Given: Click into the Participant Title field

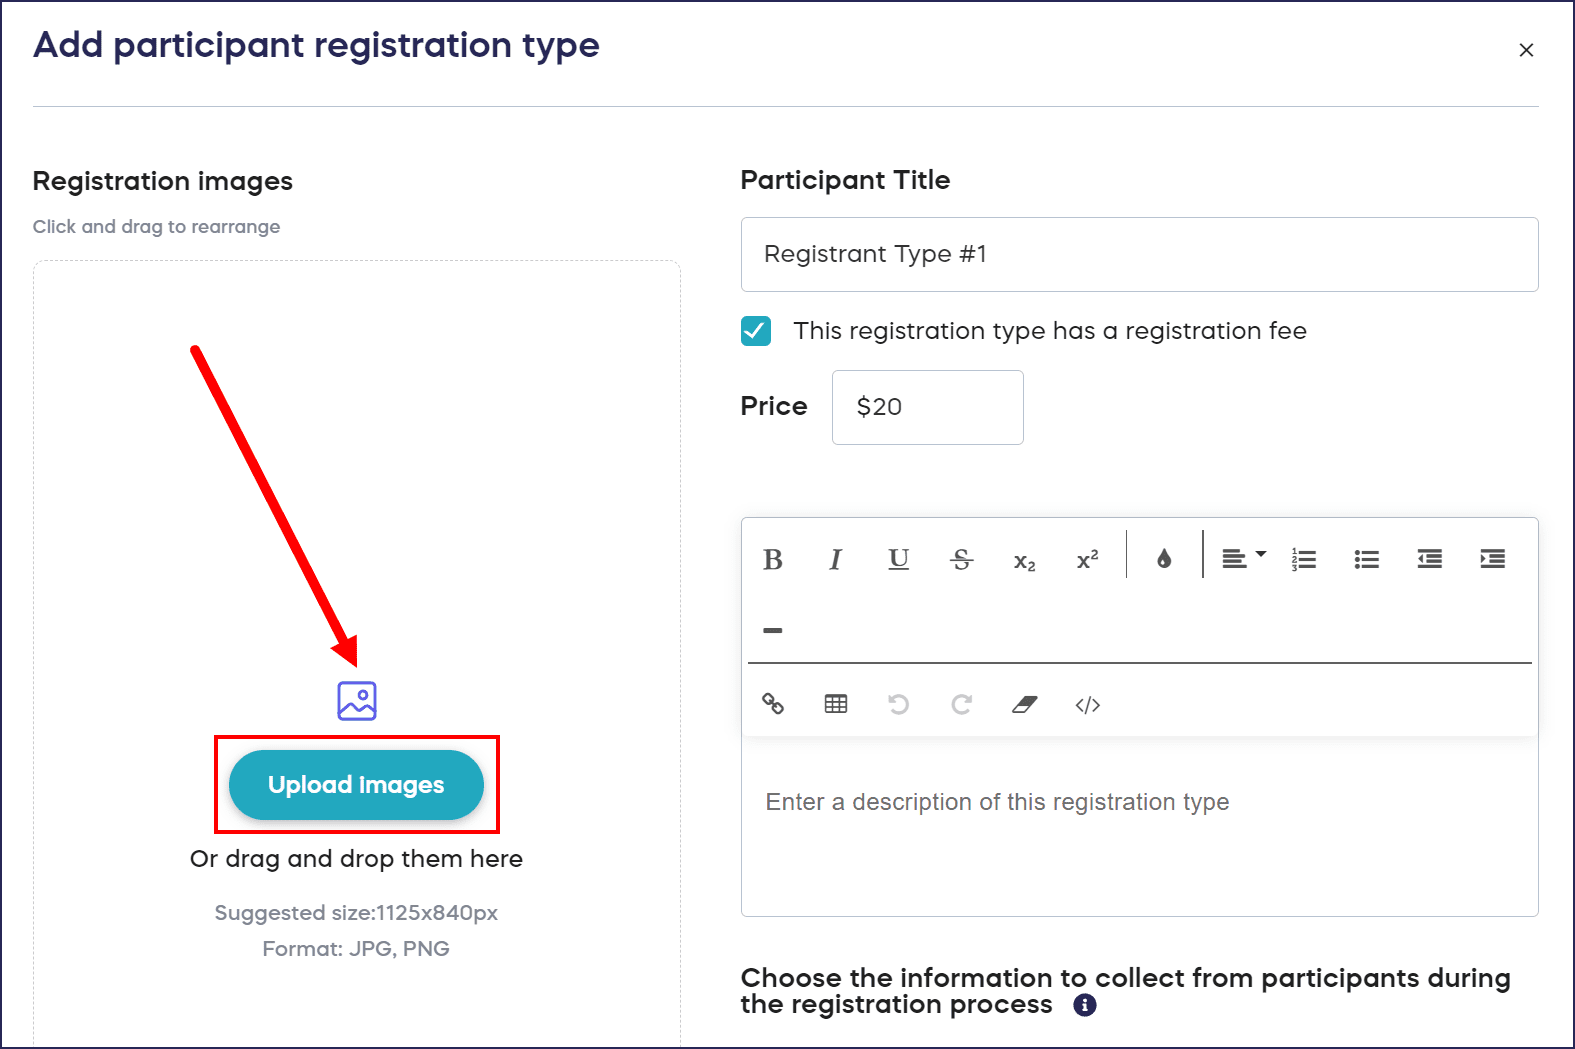Looking at the screenshot, I should tap(1139, 255).
